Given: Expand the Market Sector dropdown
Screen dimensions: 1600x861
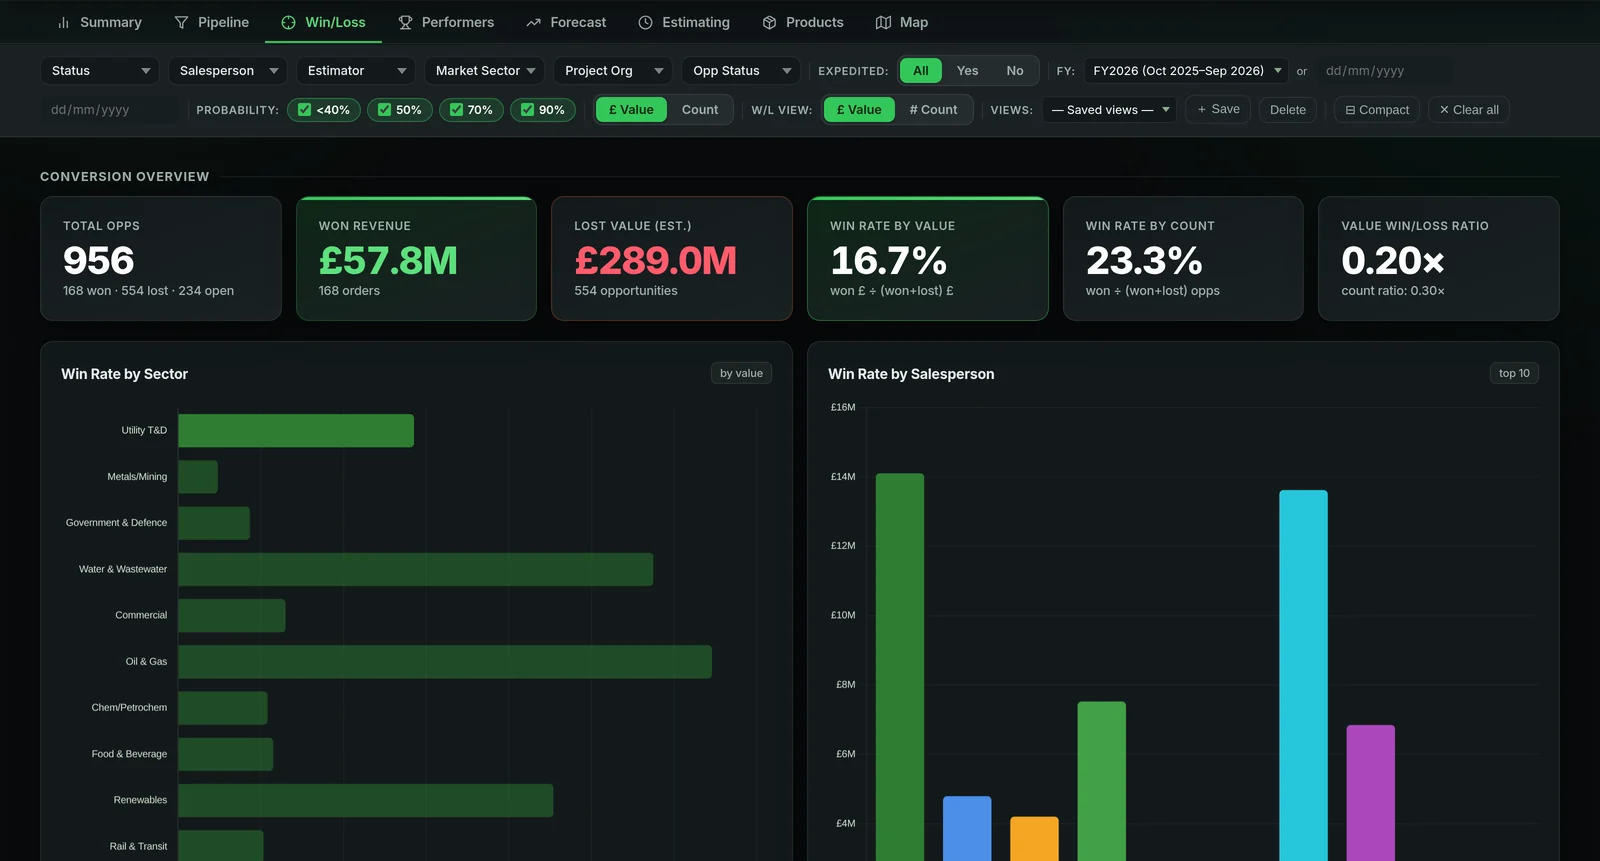Looking at the screenshot, I should tap(485, 71).
